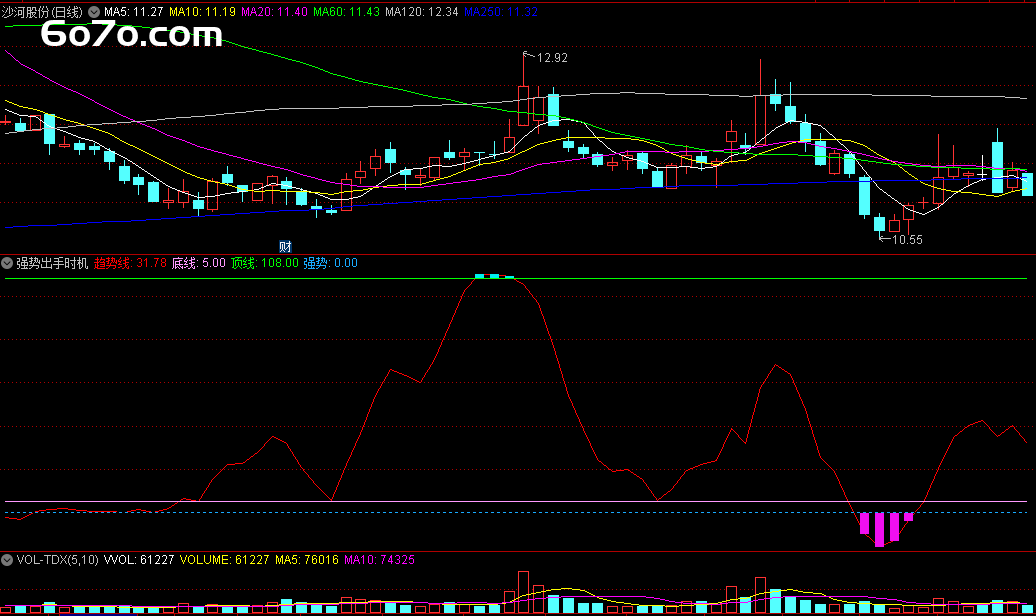Screen dimensions: 1036x616
Task: Click the 底线: 5.00 value
Action: [x=198, y=263]
